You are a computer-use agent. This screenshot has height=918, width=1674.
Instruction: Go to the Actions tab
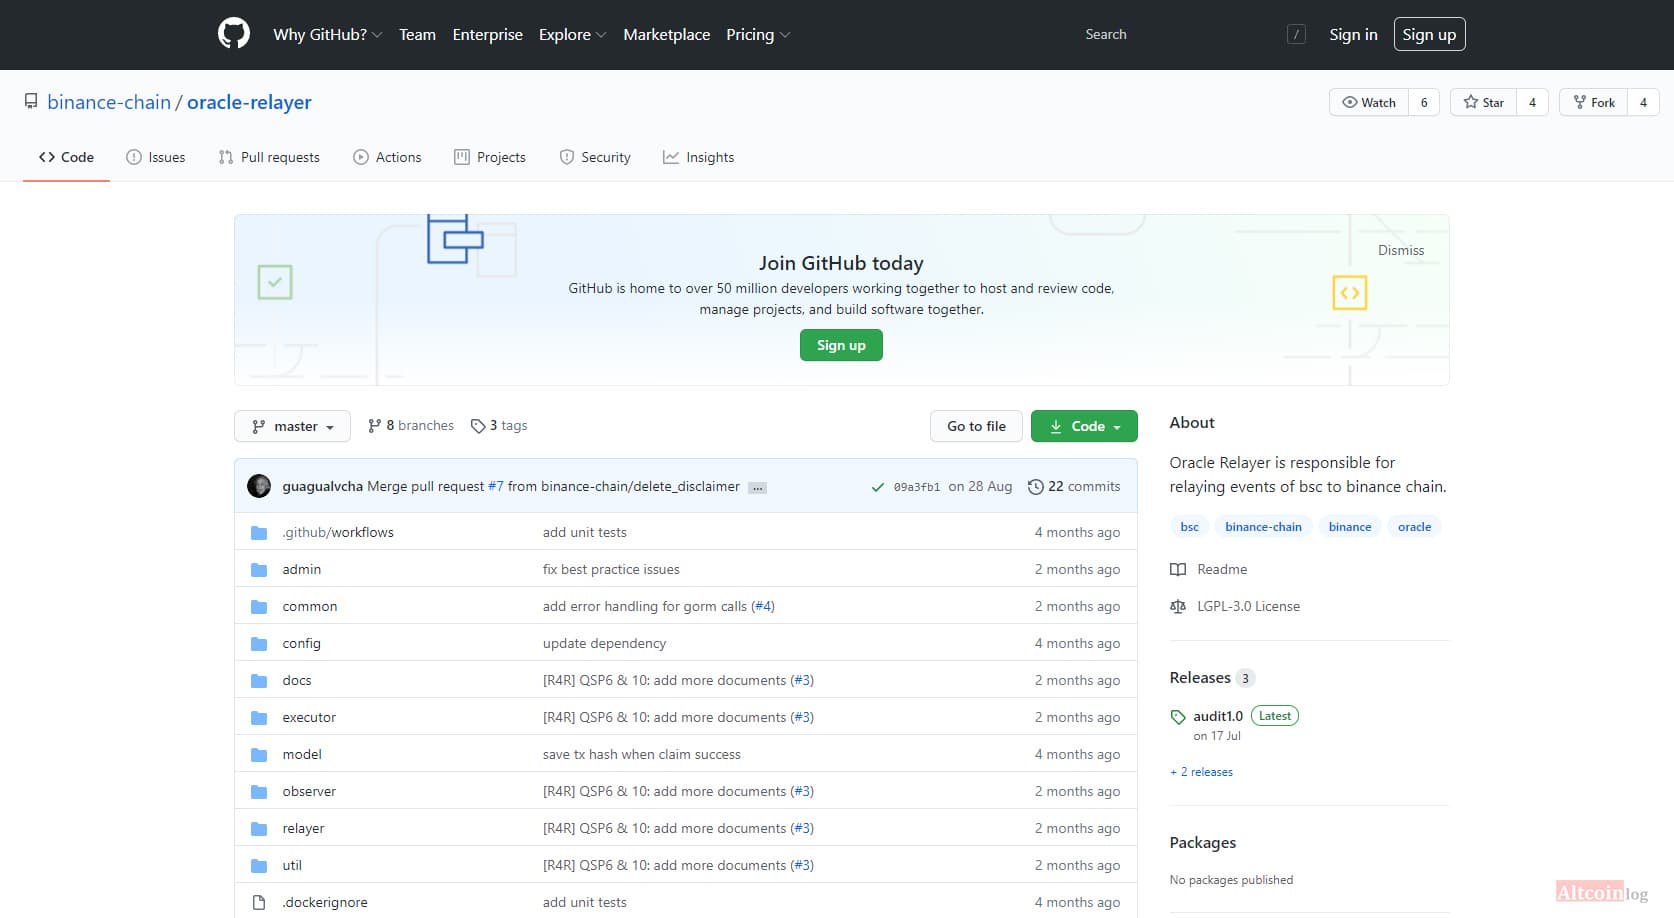coord(387,157)
